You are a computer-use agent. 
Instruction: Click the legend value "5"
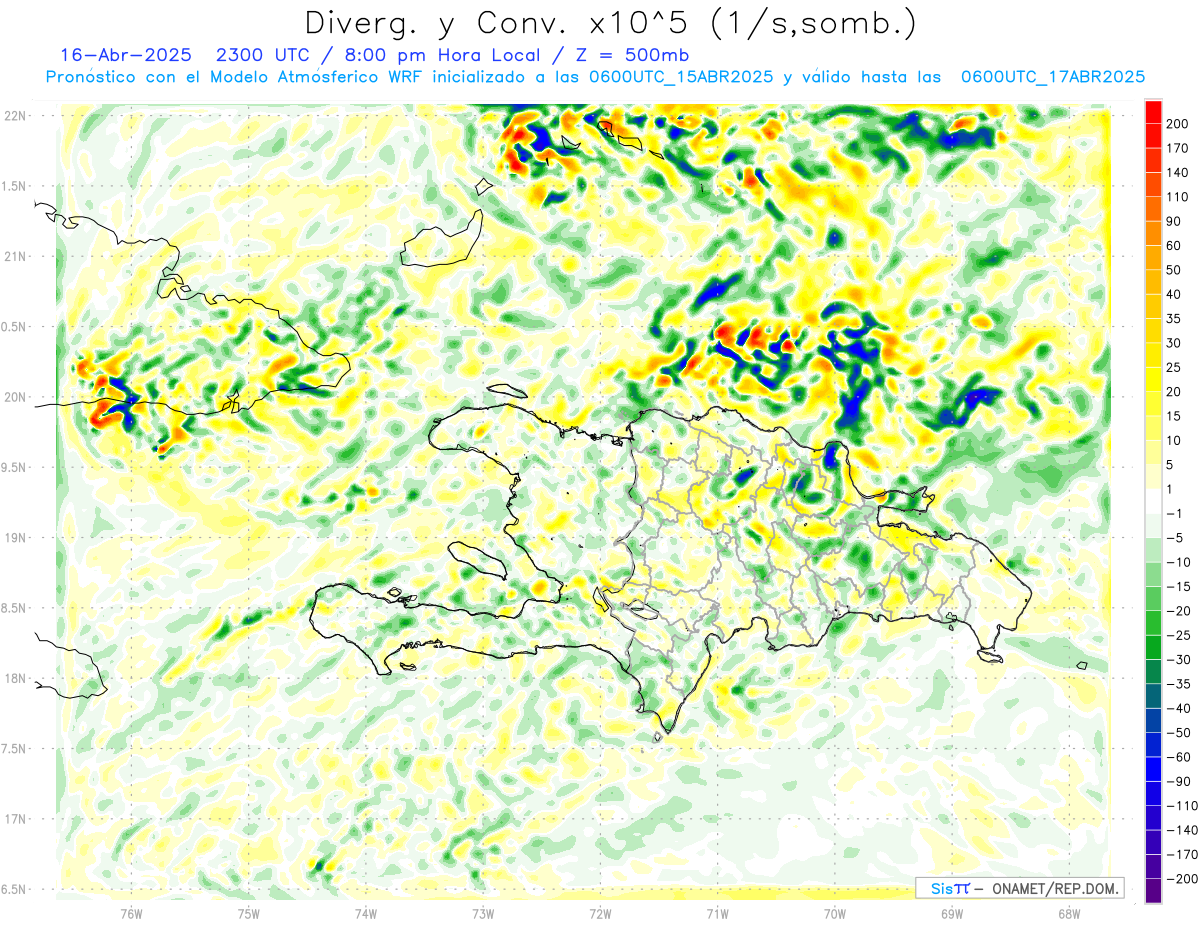(1170, 465)
